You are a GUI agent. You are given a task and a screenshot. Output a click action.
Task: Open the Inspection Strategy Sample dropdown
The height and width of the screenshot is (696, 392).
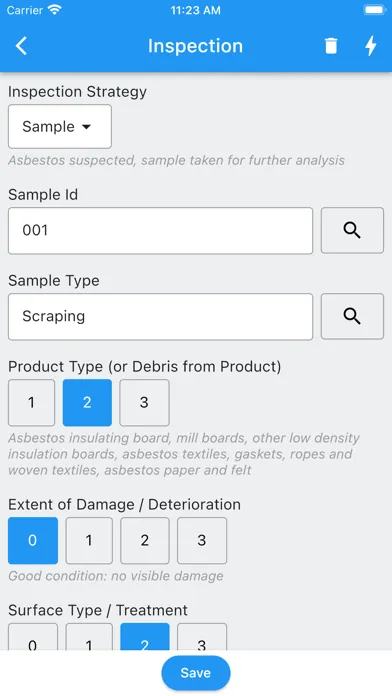tap(60, 127)
